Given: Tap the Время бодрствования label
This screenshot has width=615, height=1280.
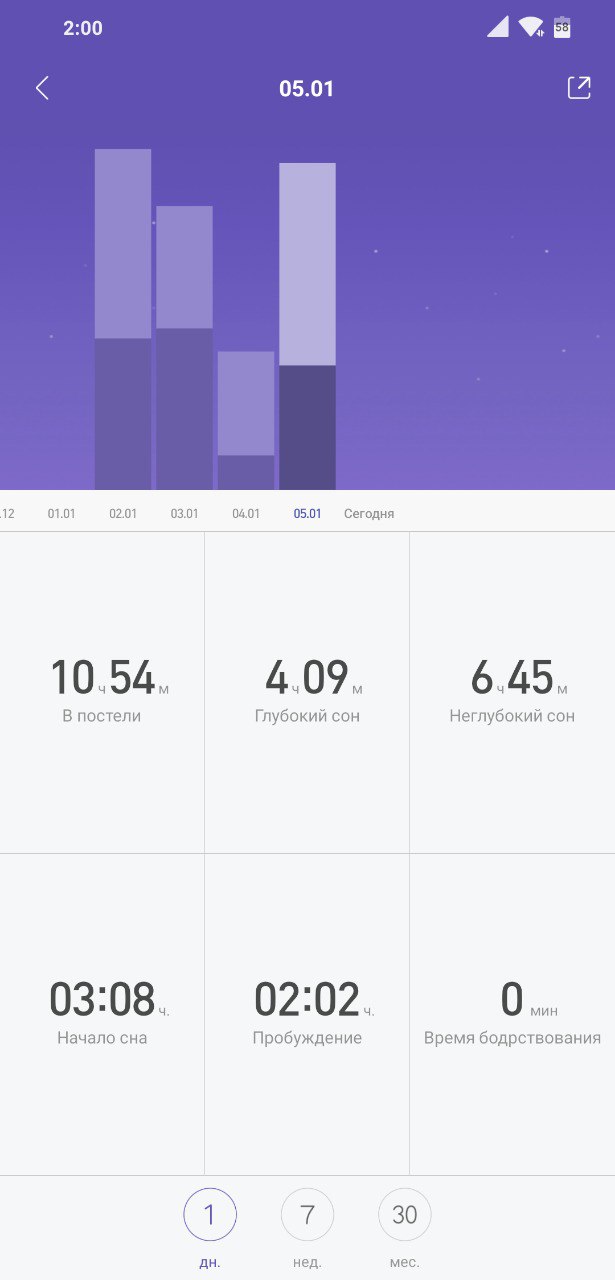Looking at the screenshot, I should tap(512, 1038).
